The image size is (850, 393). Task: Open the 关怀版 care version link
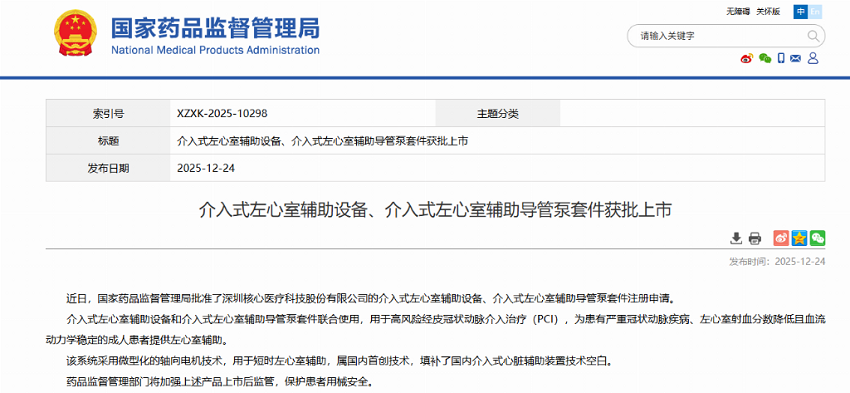tap(768, 11)
